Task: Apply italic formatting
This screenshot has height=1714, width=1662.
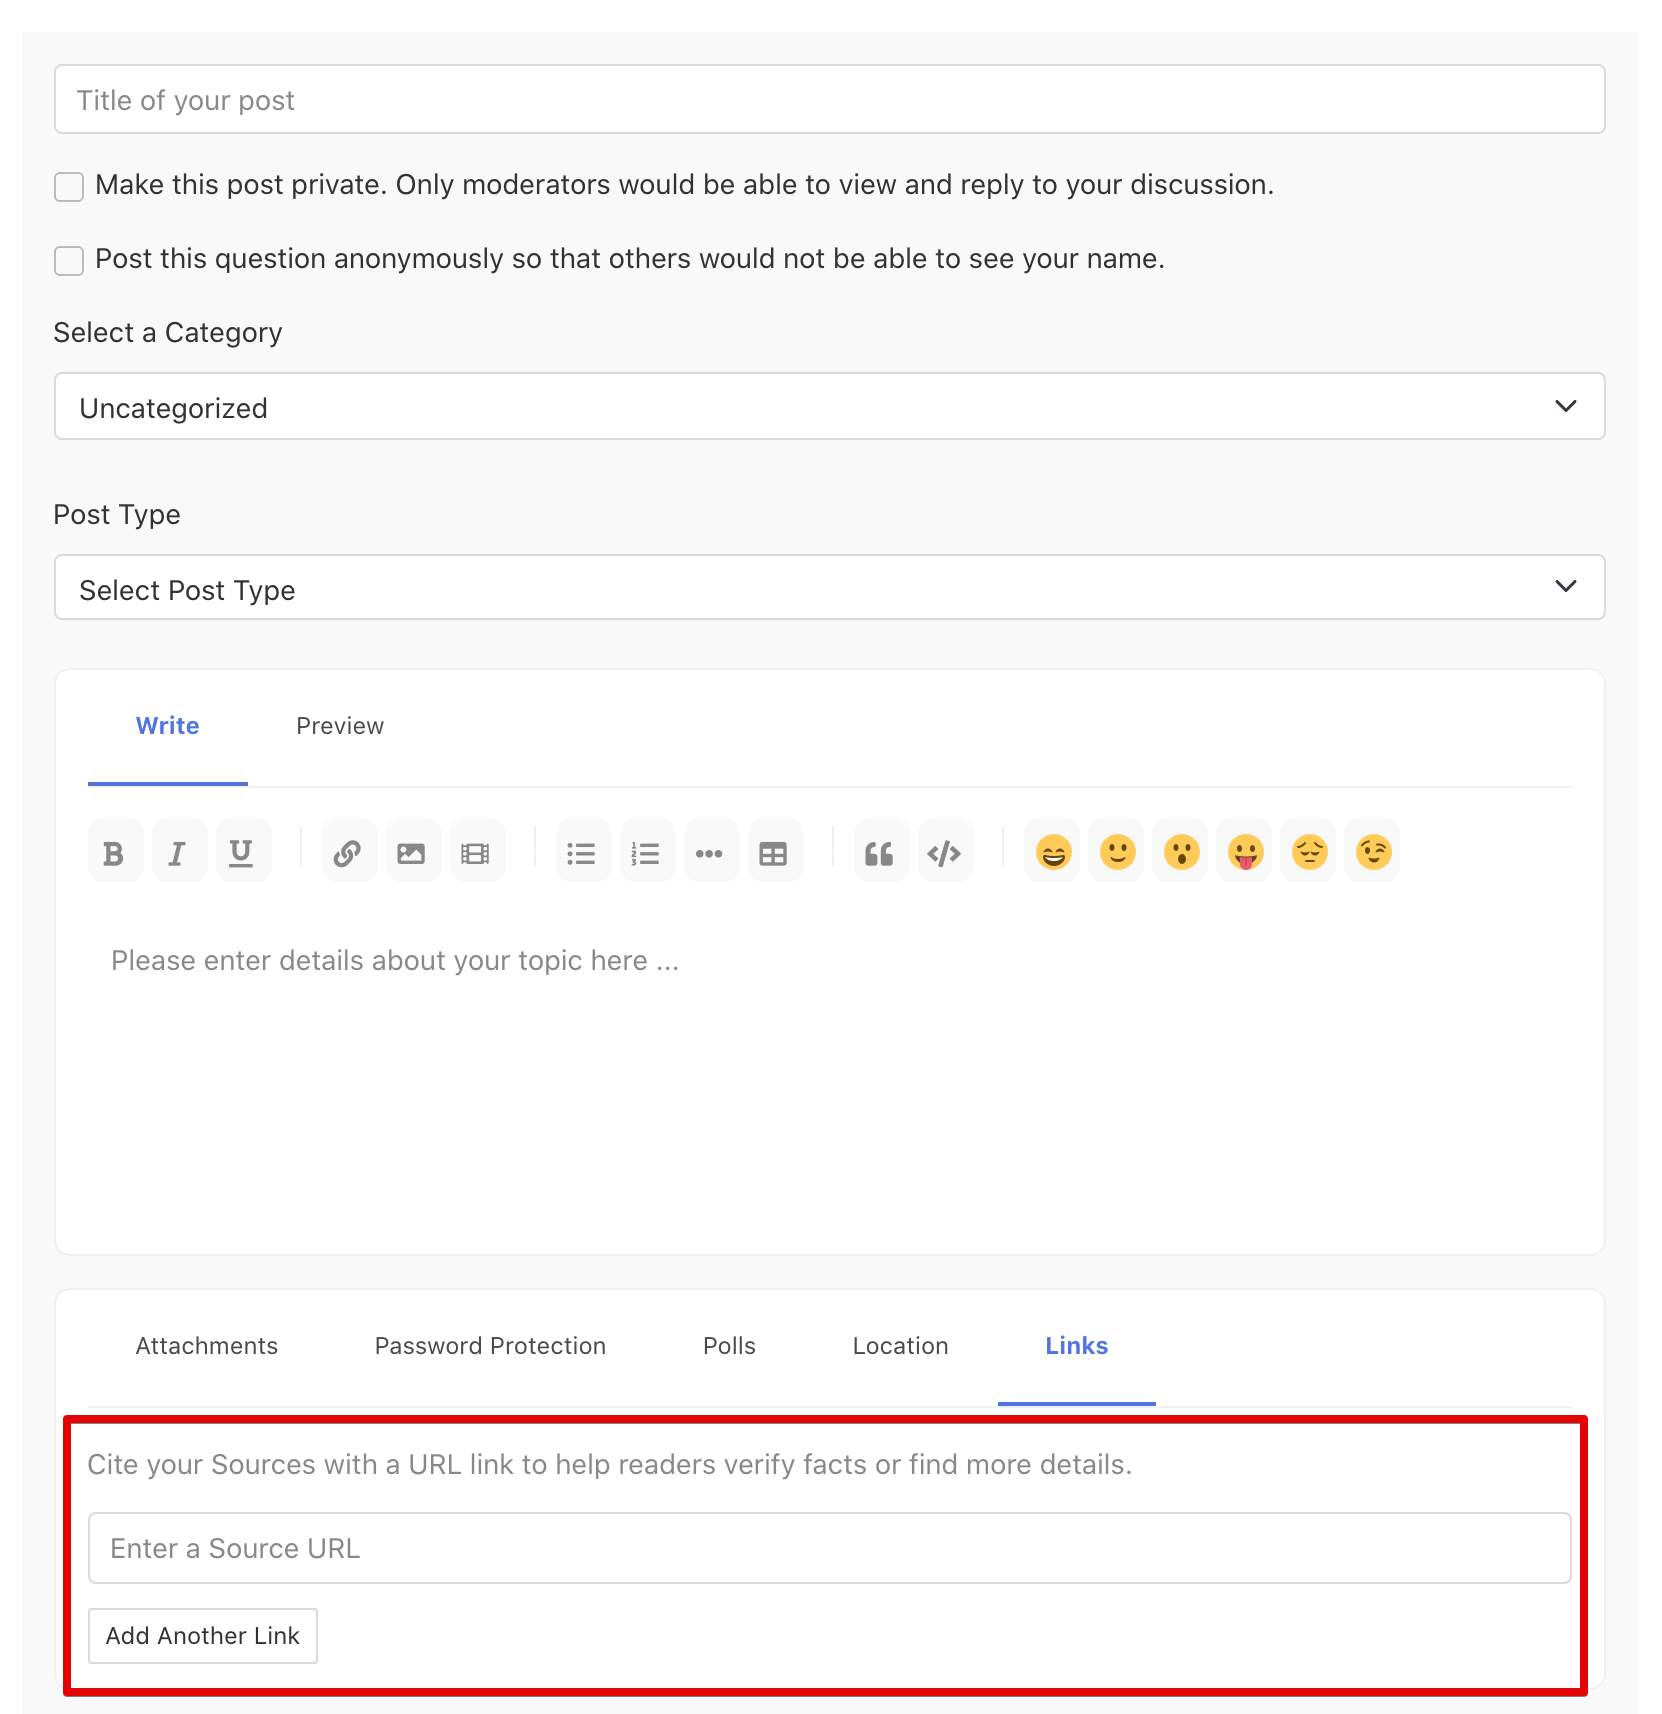Action: coord(178,852)
